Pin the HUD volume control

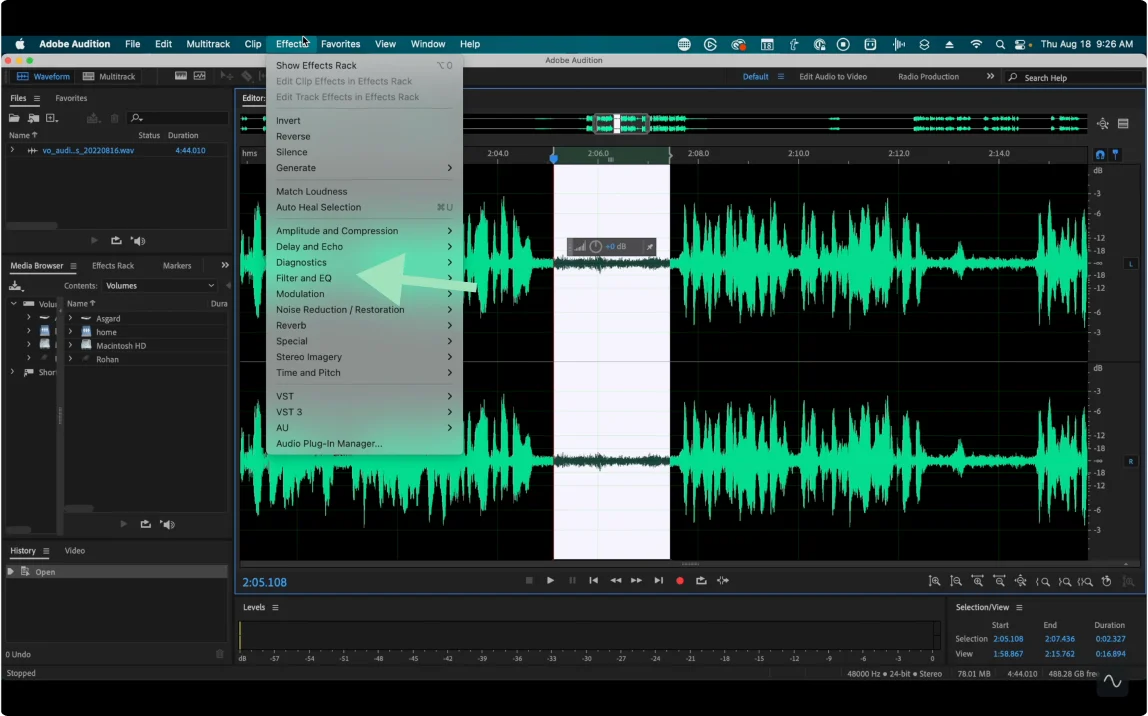coord(649,247)
